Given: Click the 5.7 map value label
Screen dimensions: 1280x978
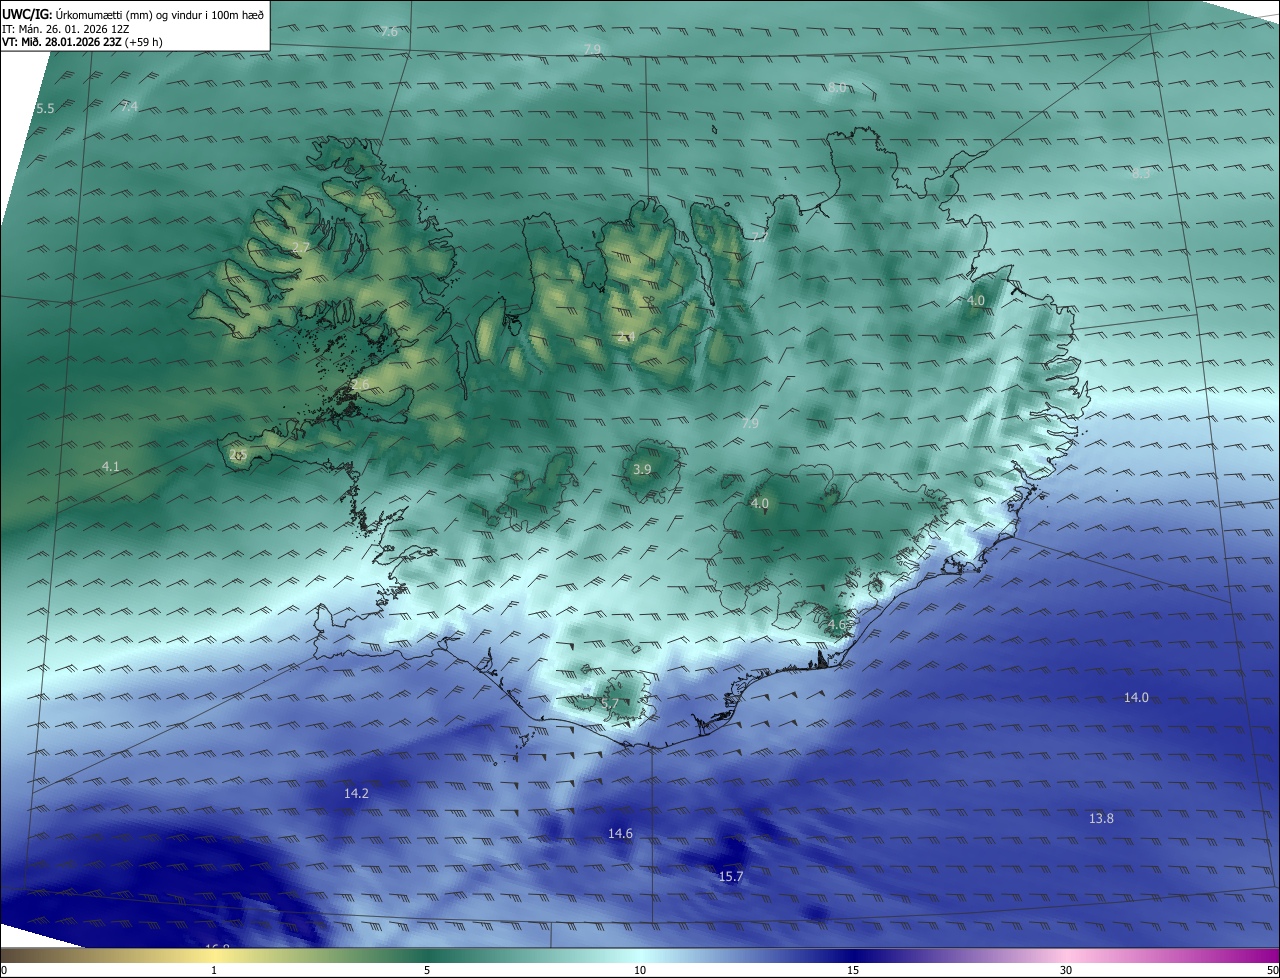Looking at the screenshot, I should 610,704.
